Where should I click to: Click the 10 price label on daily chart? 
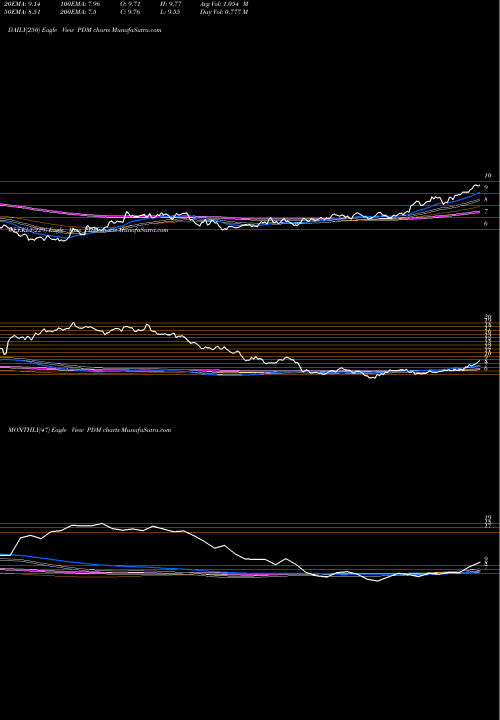pos(488,176)
